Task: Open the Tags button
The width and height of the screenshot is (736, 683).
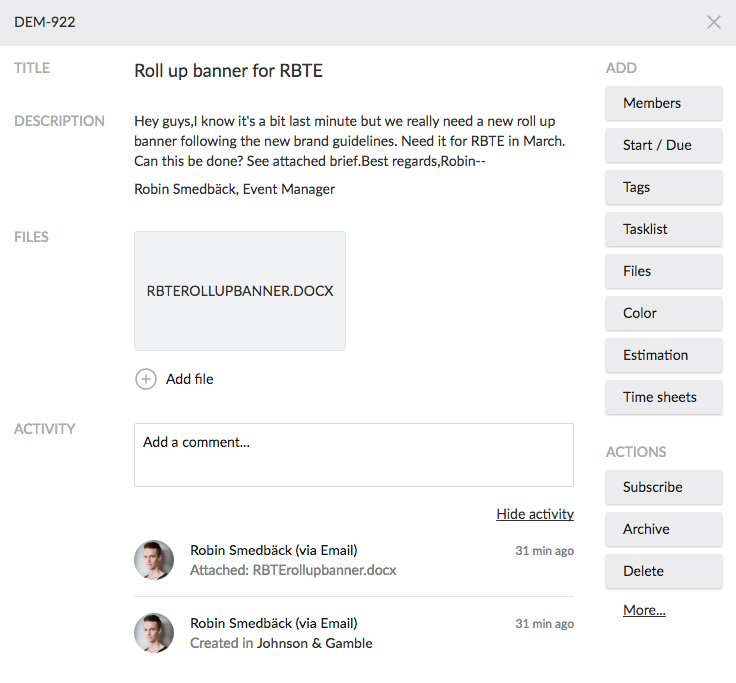Action: point(663,187)
